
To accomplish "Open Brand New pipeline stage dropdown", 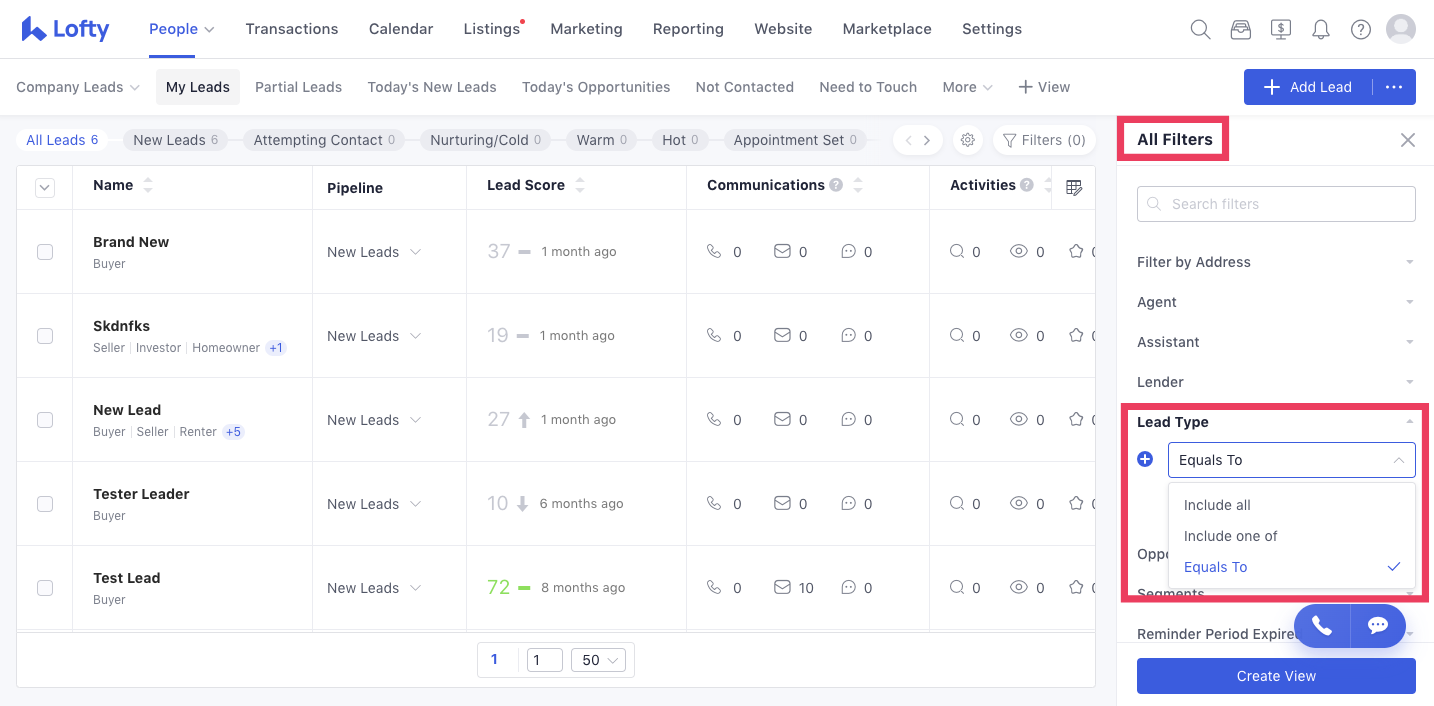I will point(374,252).
